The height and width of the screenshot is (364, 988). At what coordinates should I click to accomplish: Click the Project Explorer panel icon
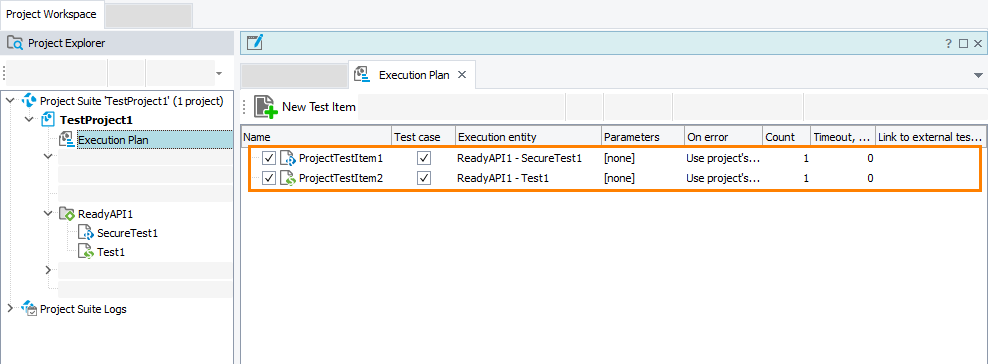14,43
